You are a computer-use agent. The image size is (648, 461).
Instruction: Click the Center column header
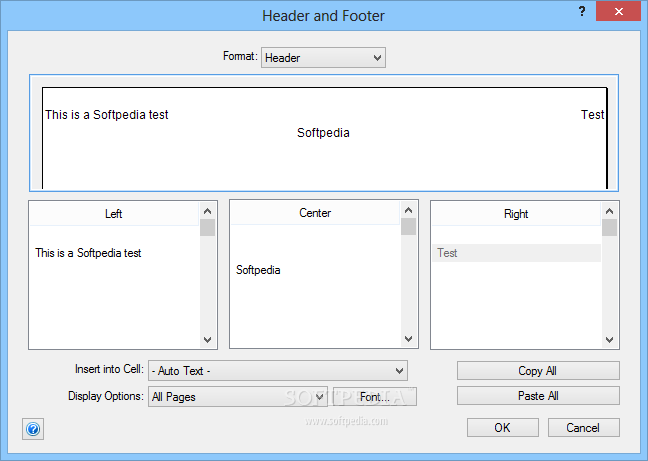(315, 213)
